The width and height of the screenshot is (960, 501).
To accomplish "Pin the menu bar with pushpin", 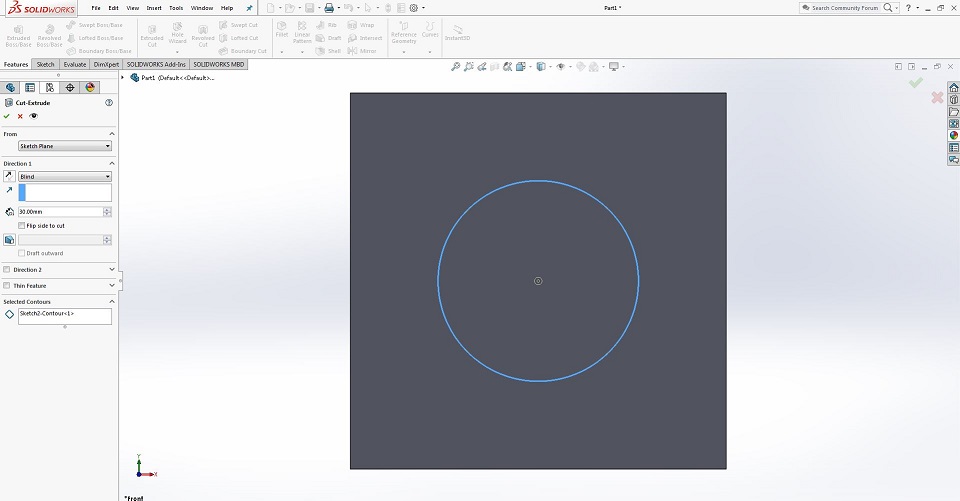I will (249, 8).
